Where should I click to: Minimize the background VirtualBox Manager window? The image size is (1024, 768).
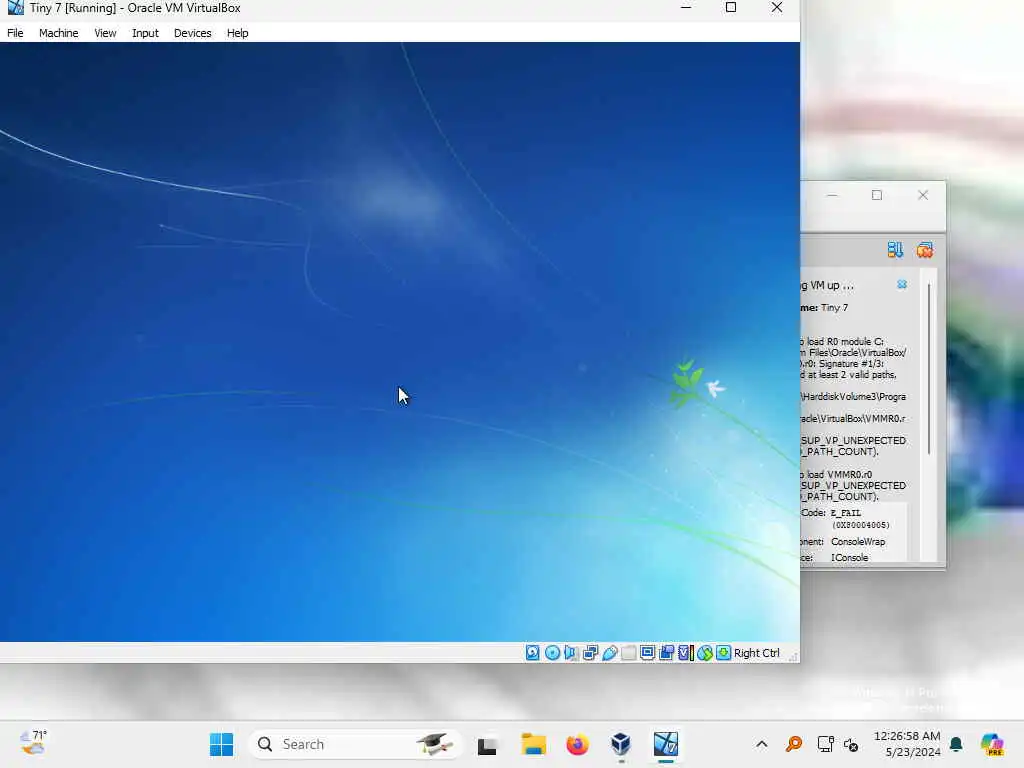[832, 195]
